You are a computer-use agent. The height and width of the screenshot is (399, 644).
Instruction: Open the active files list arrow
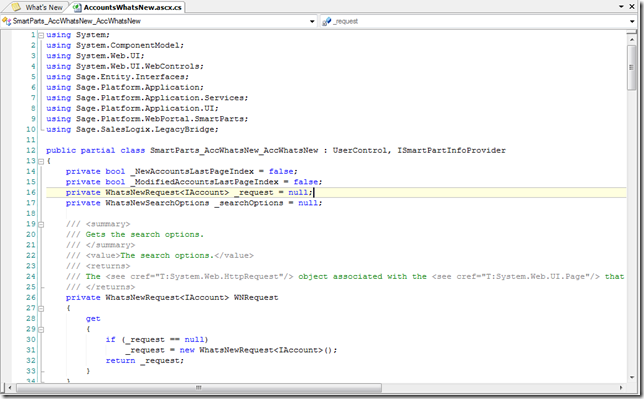621,7
